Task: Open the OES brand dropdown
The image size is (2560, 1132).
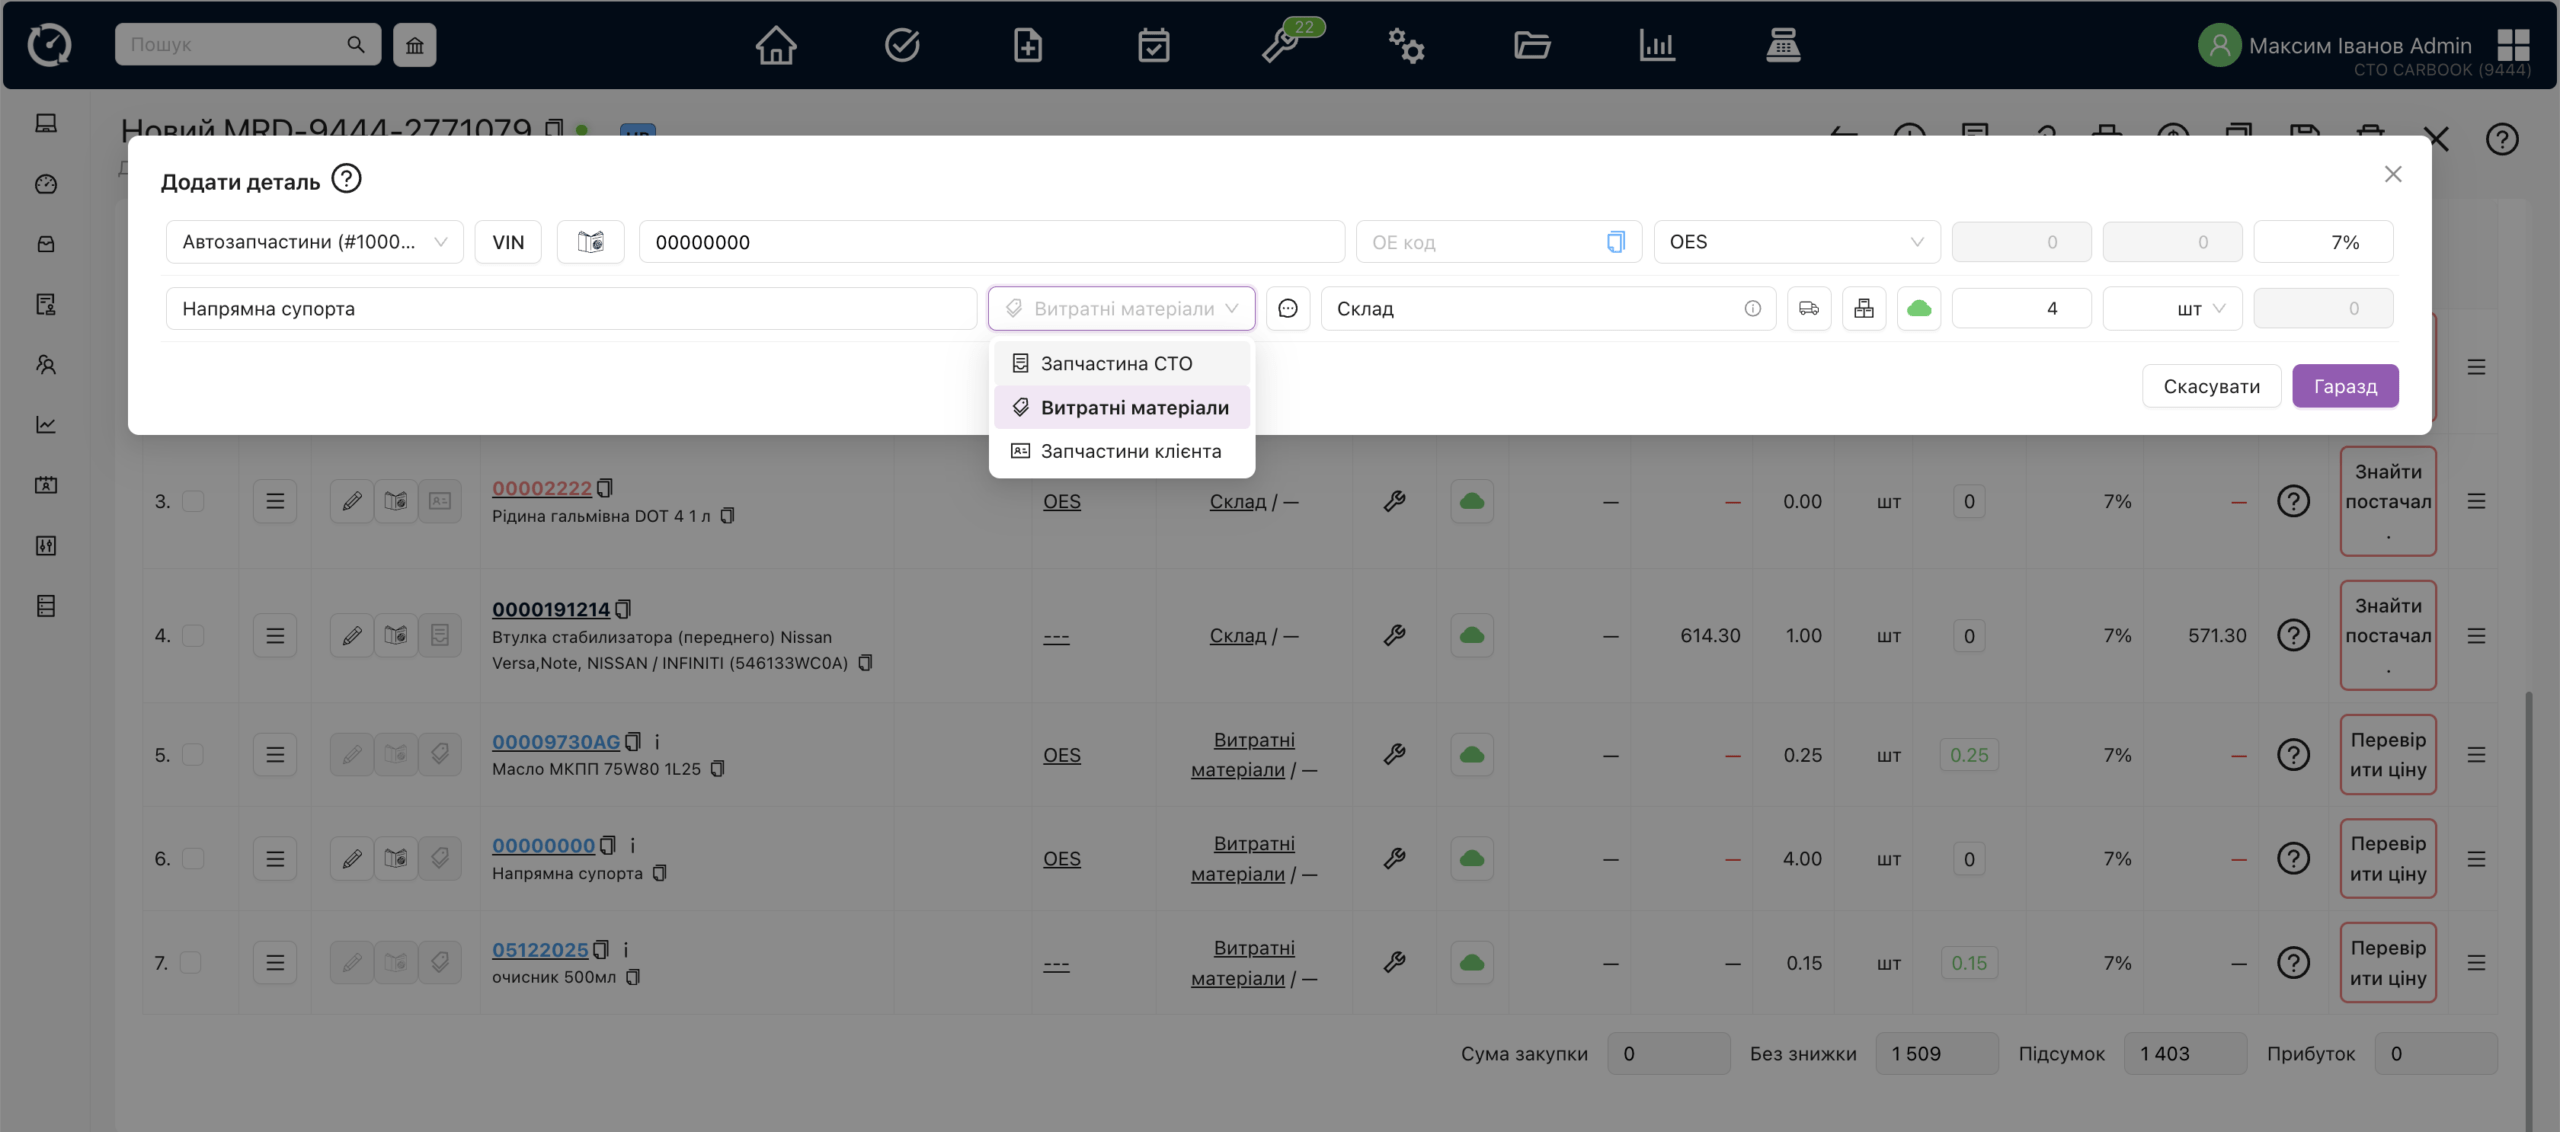Action: pos(1796,242)
